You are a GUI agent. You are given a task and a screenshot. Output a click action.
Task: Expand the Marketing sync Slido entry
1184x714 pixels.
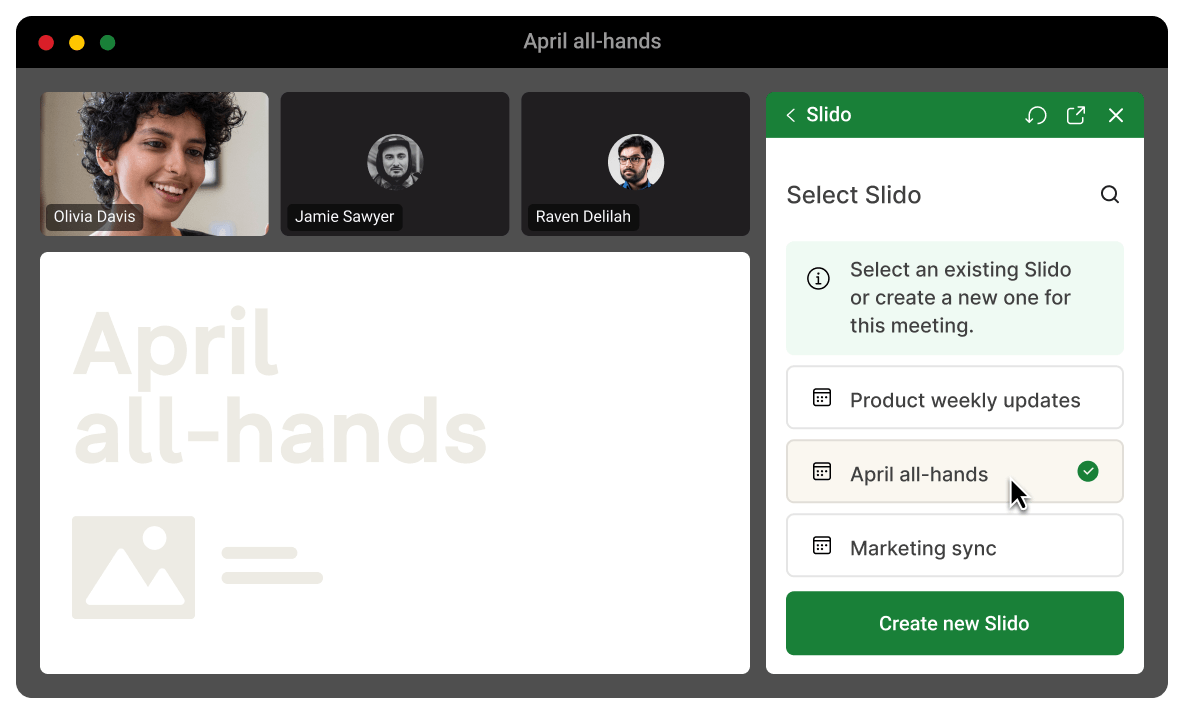954,545
